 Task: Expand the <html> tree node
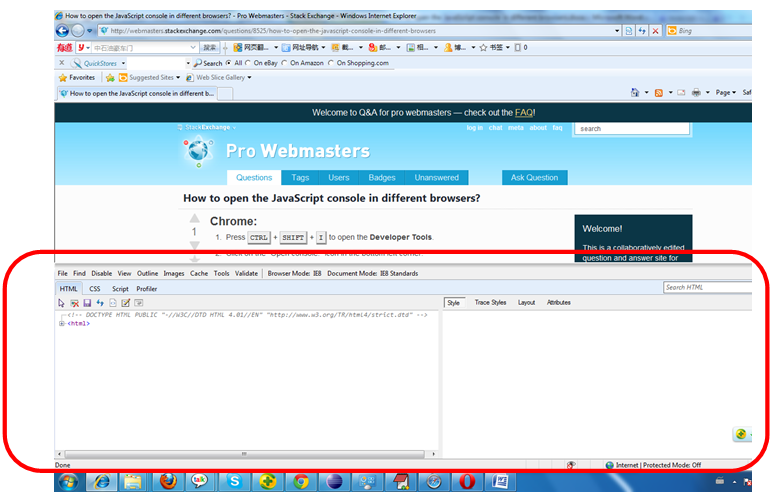61,324
